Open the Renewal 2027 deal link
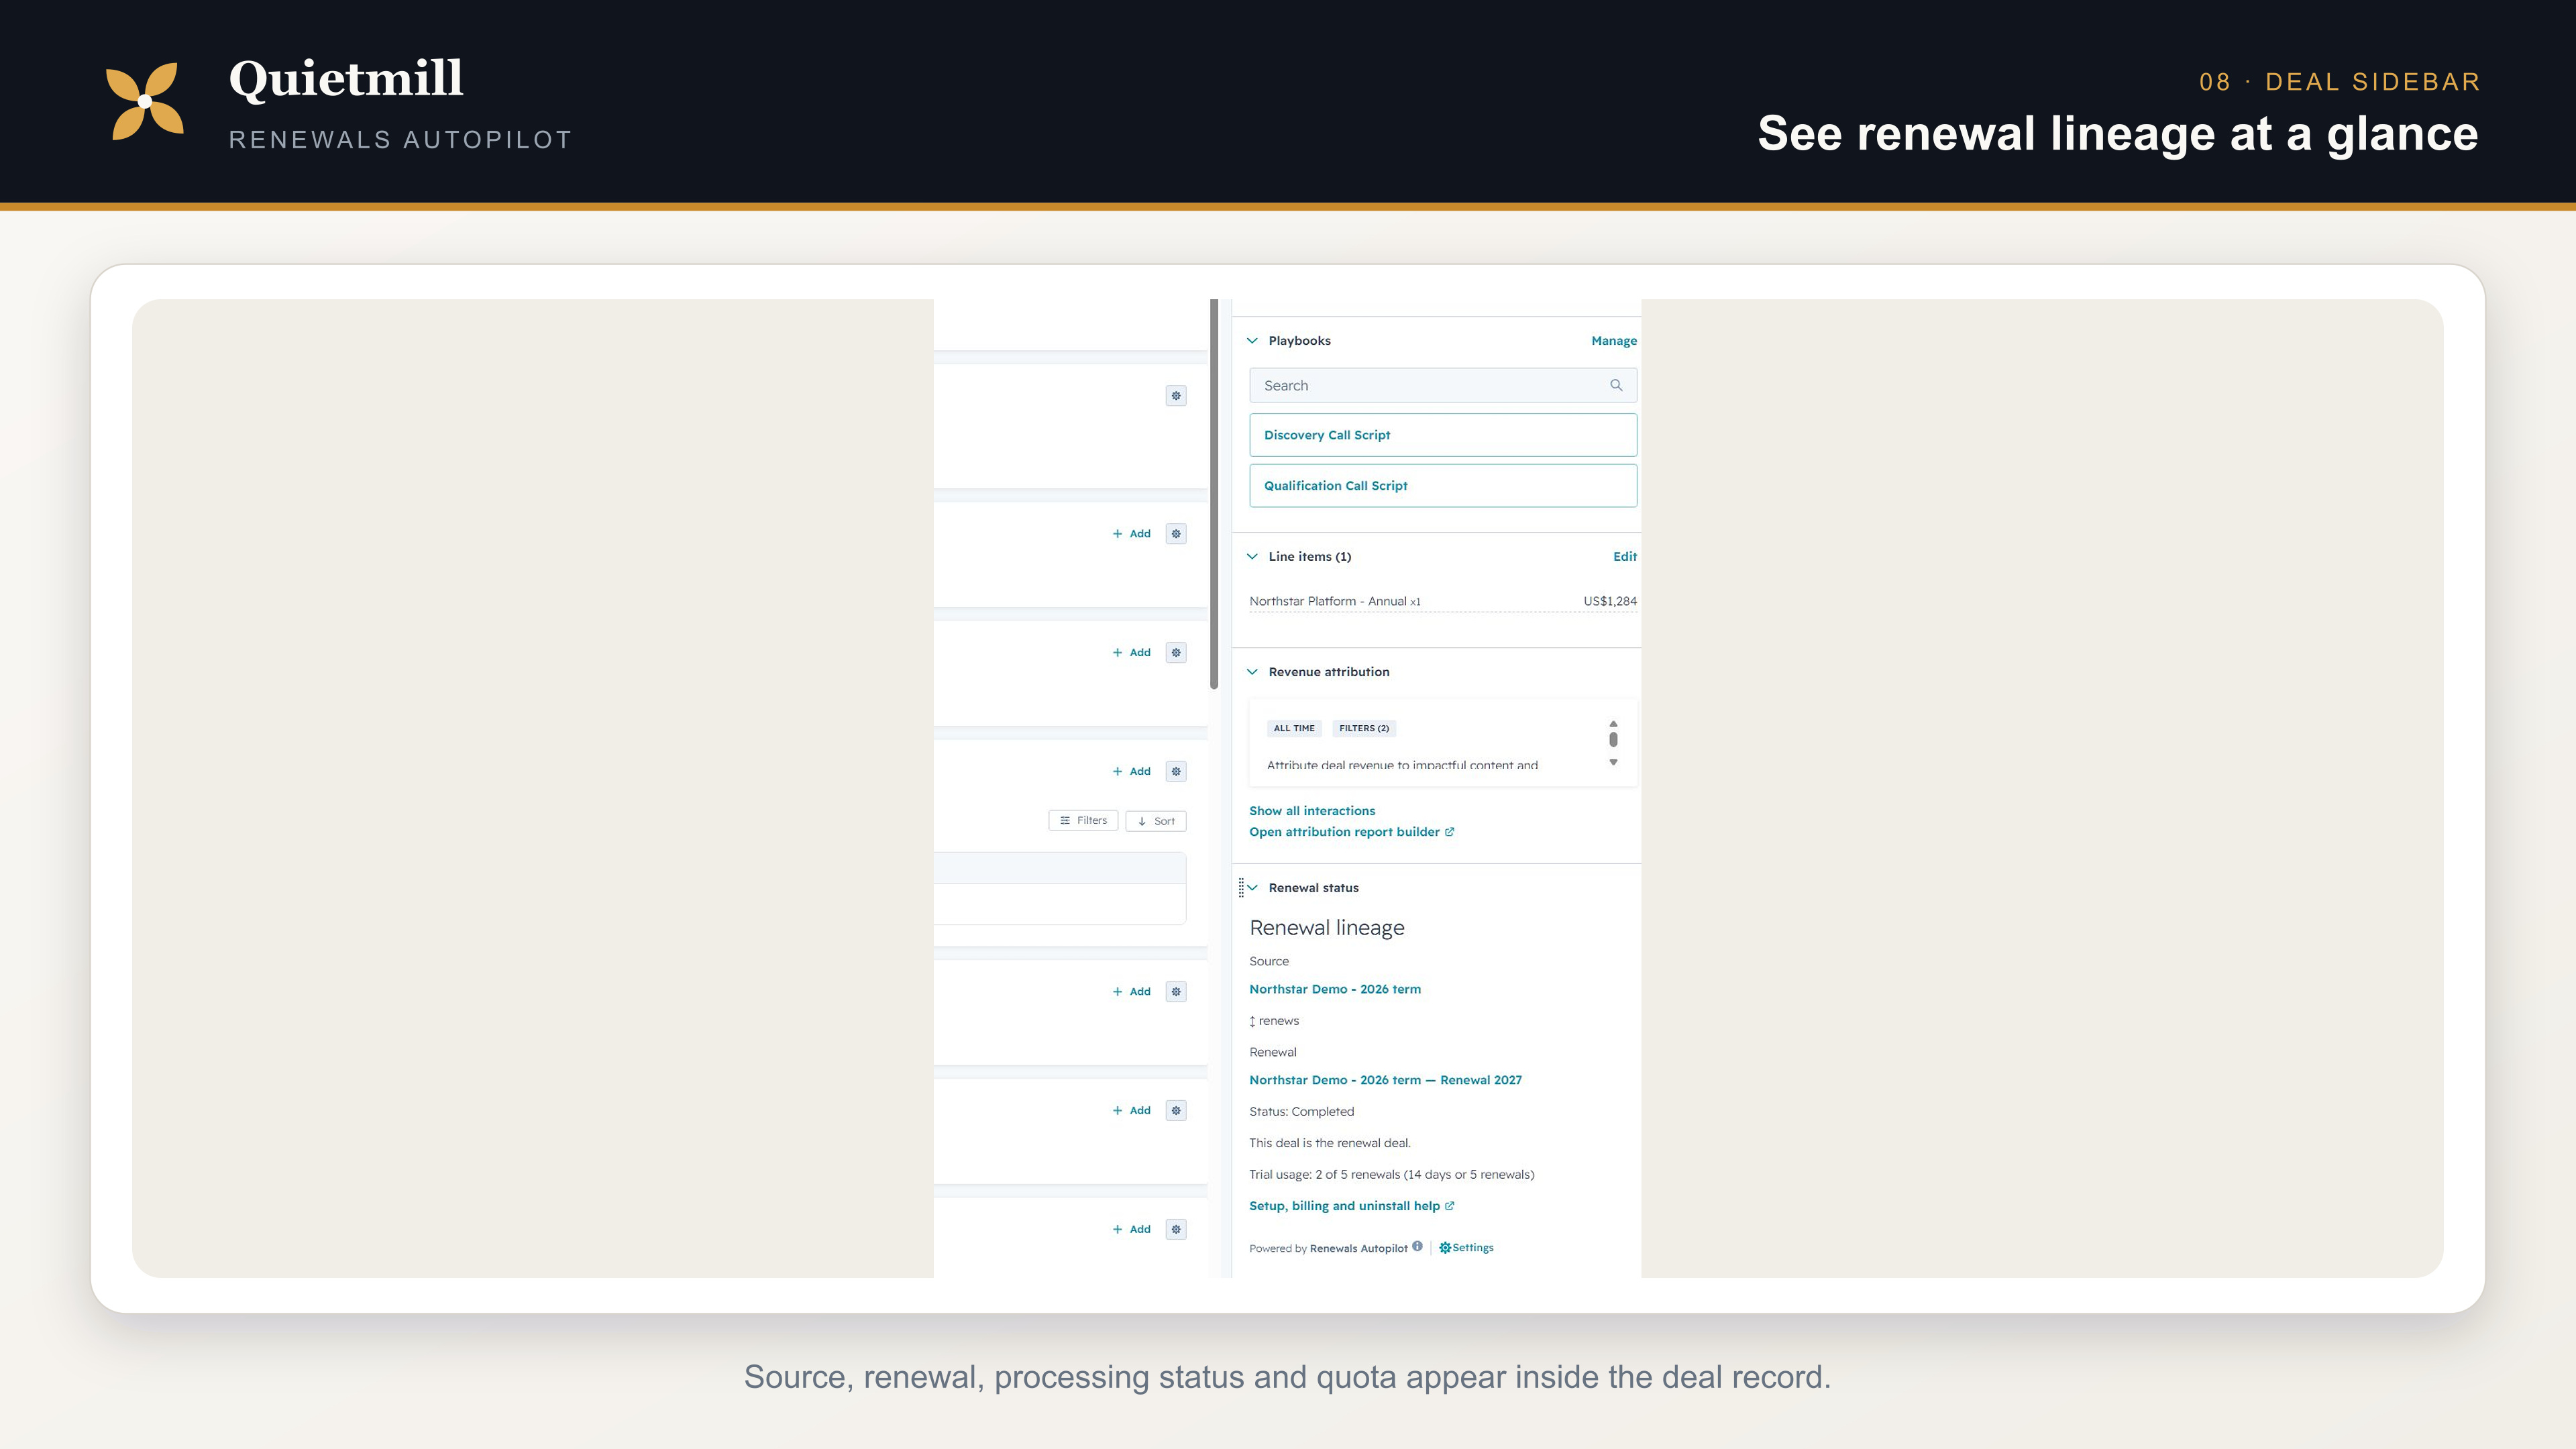2576x1449 pixels. (1385, 1080)
